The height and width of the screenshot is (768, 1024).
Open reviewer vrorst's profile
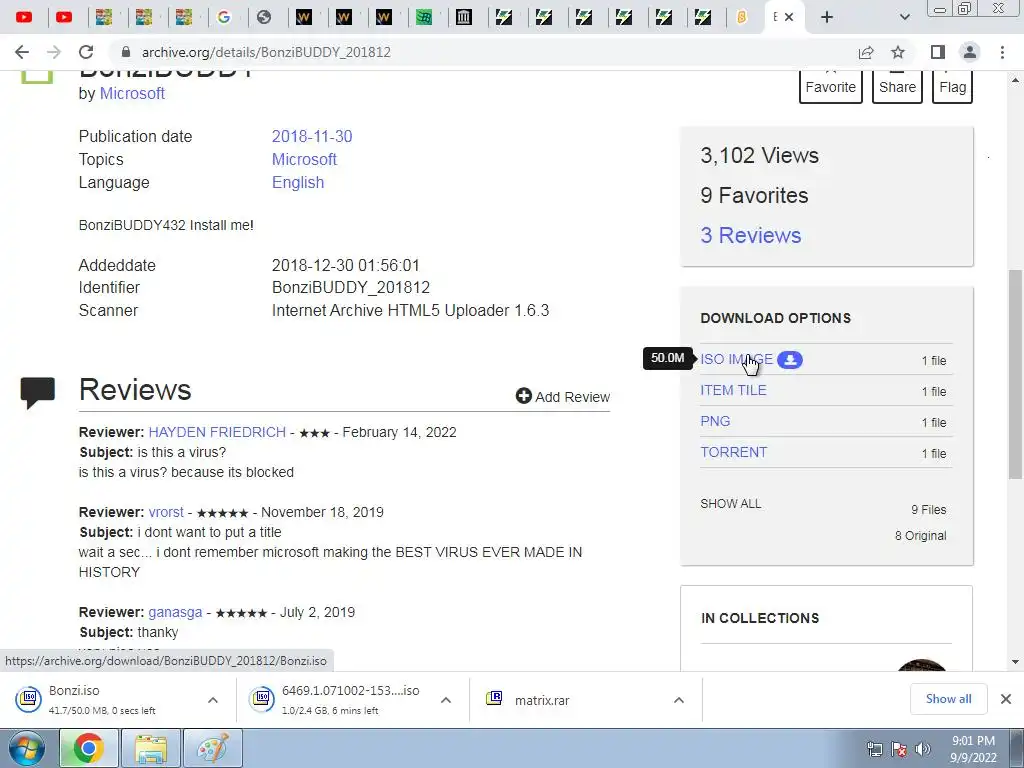coord(166,512)
